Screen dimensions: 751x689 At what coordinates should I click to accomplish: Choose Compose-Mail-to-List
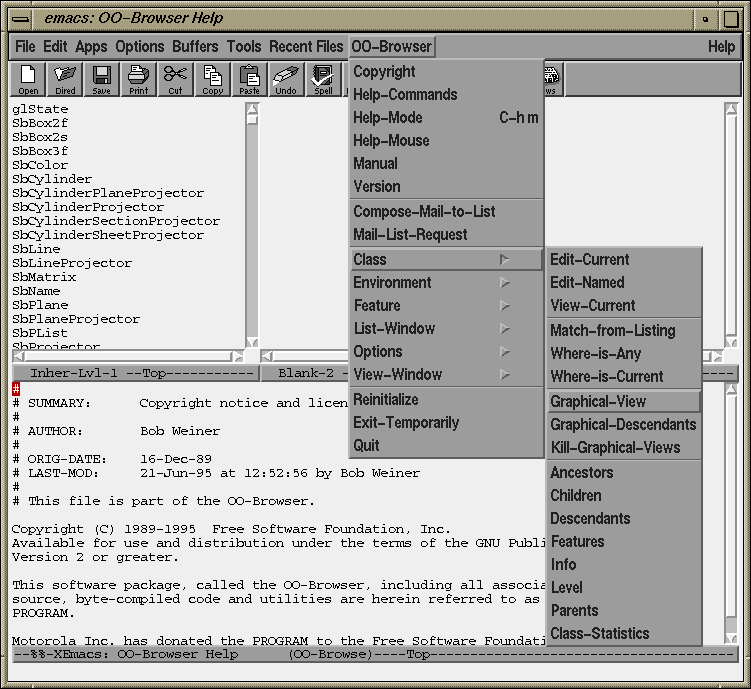coord(447,212)
